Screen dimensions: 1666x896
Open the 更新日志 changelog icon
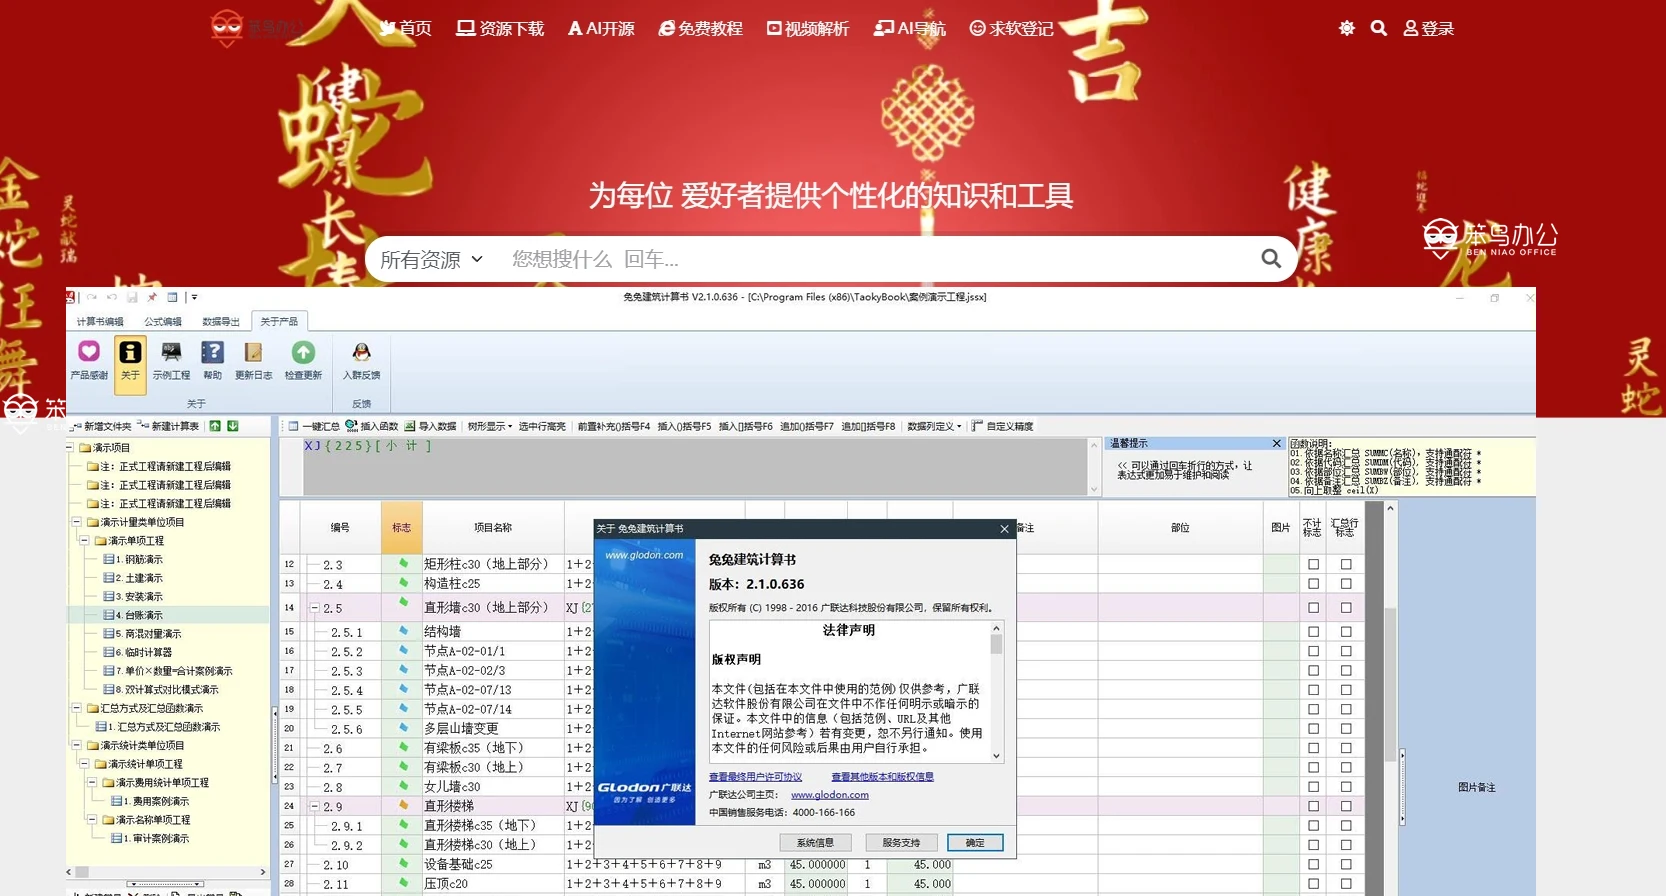click(253, 352)
